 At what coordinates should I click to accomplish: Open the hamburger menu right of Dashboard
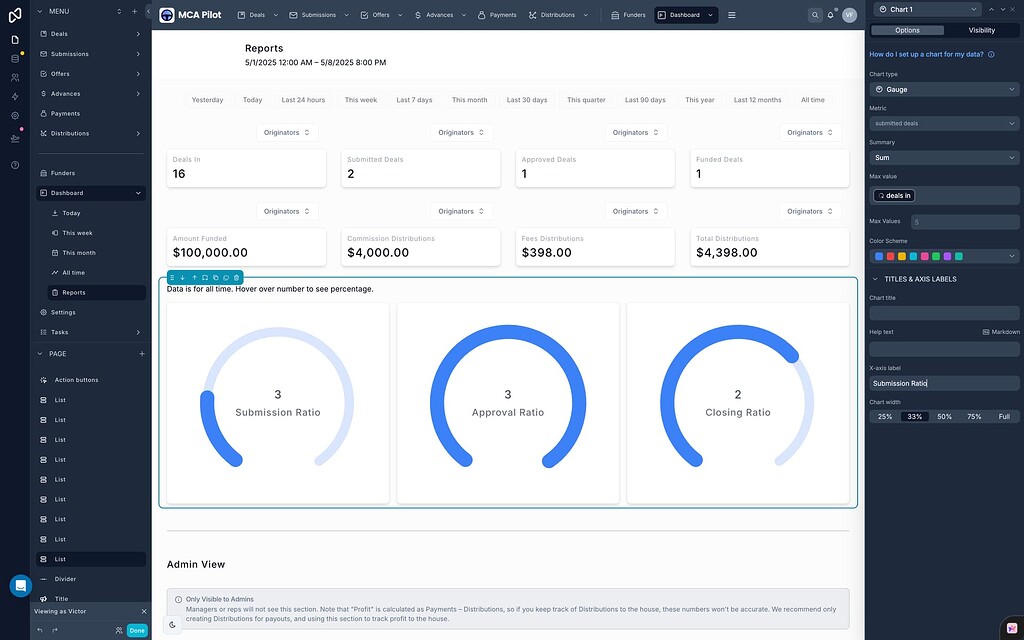pyautogui.click(x=732, y=15)
